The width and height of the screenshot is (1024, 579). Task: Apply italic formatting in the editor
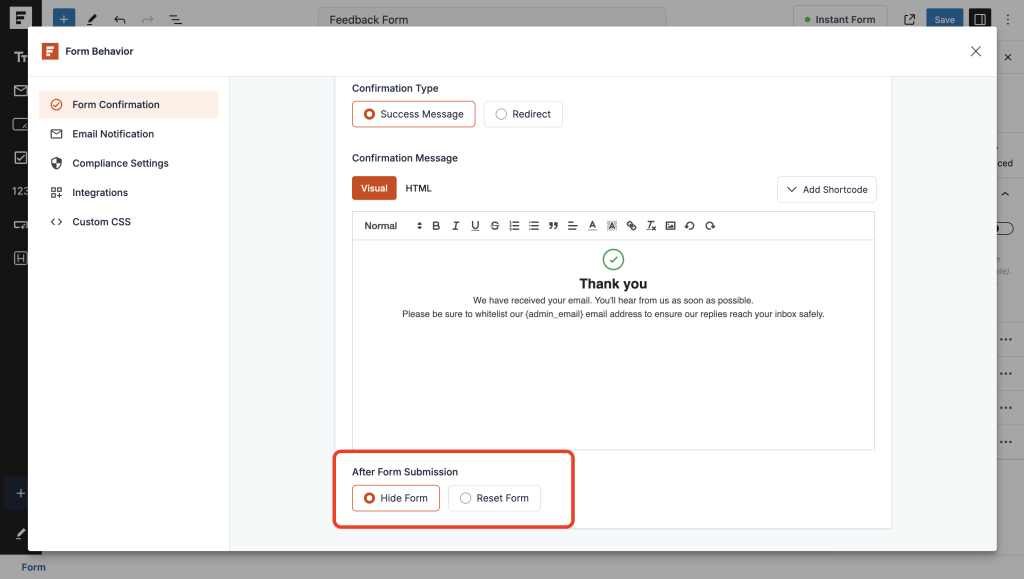click(455, 225)
